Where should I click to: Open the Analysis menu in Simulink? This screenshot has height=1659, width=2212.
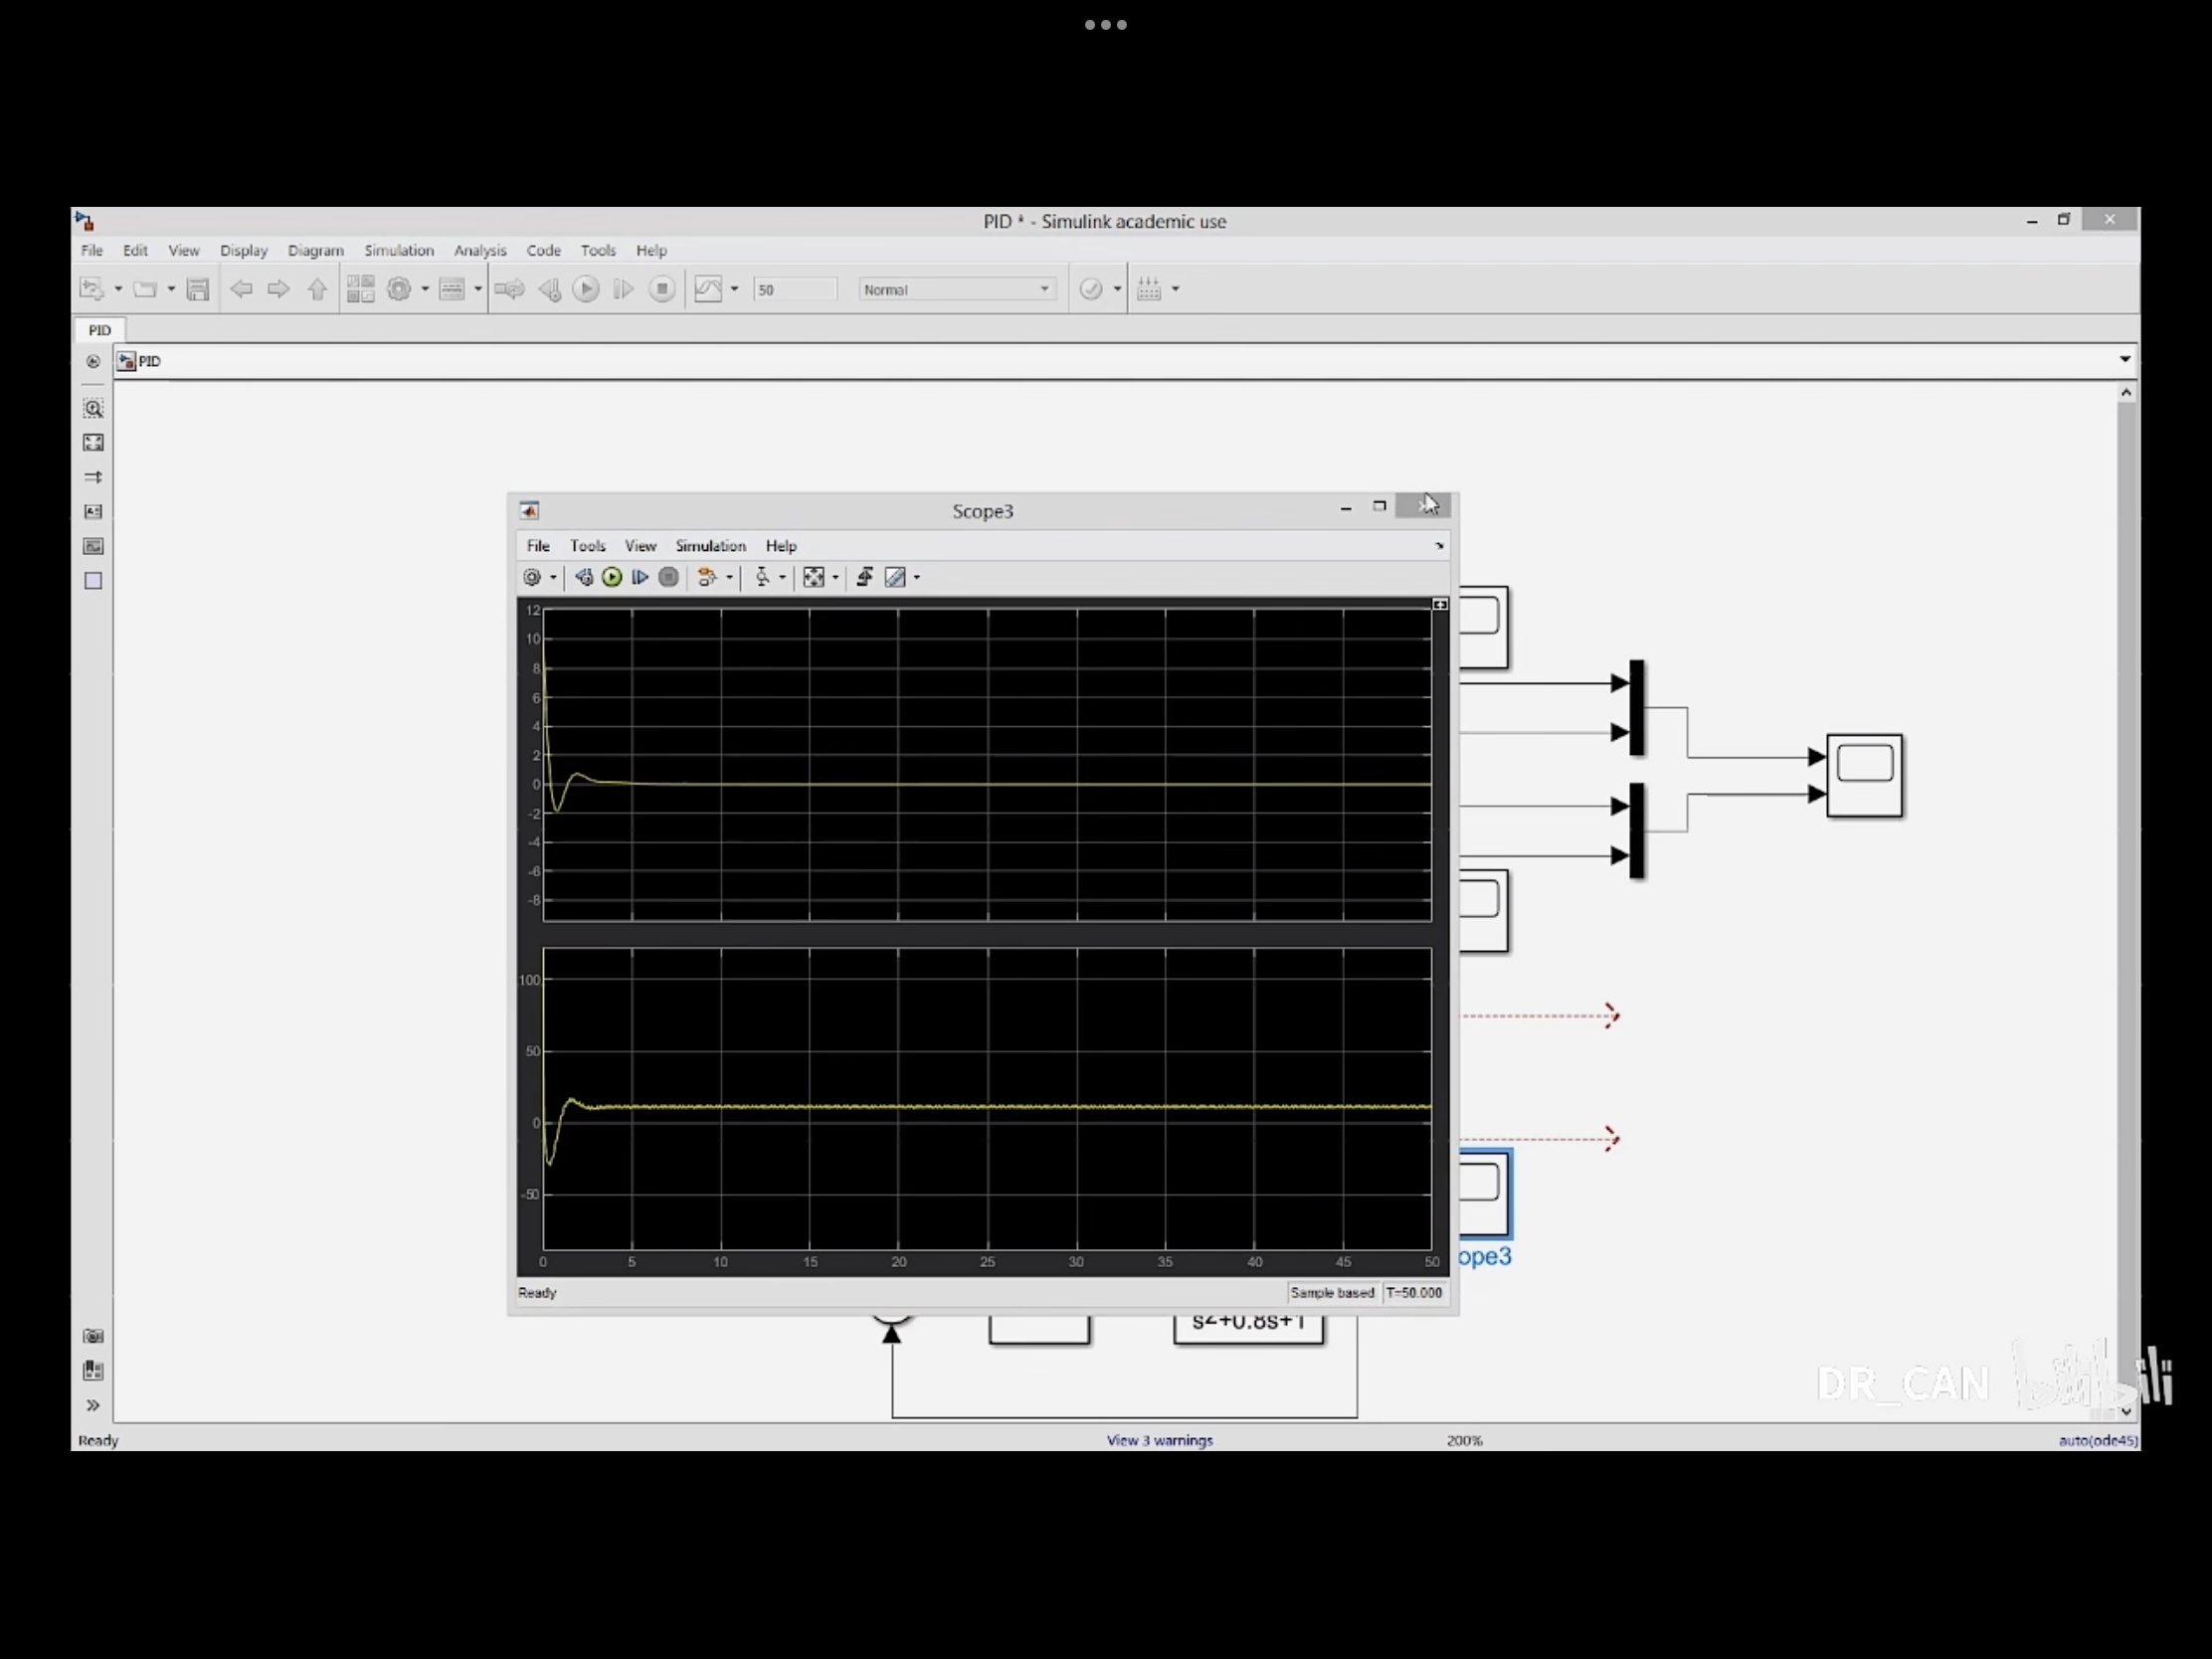(x=480, y=250)
